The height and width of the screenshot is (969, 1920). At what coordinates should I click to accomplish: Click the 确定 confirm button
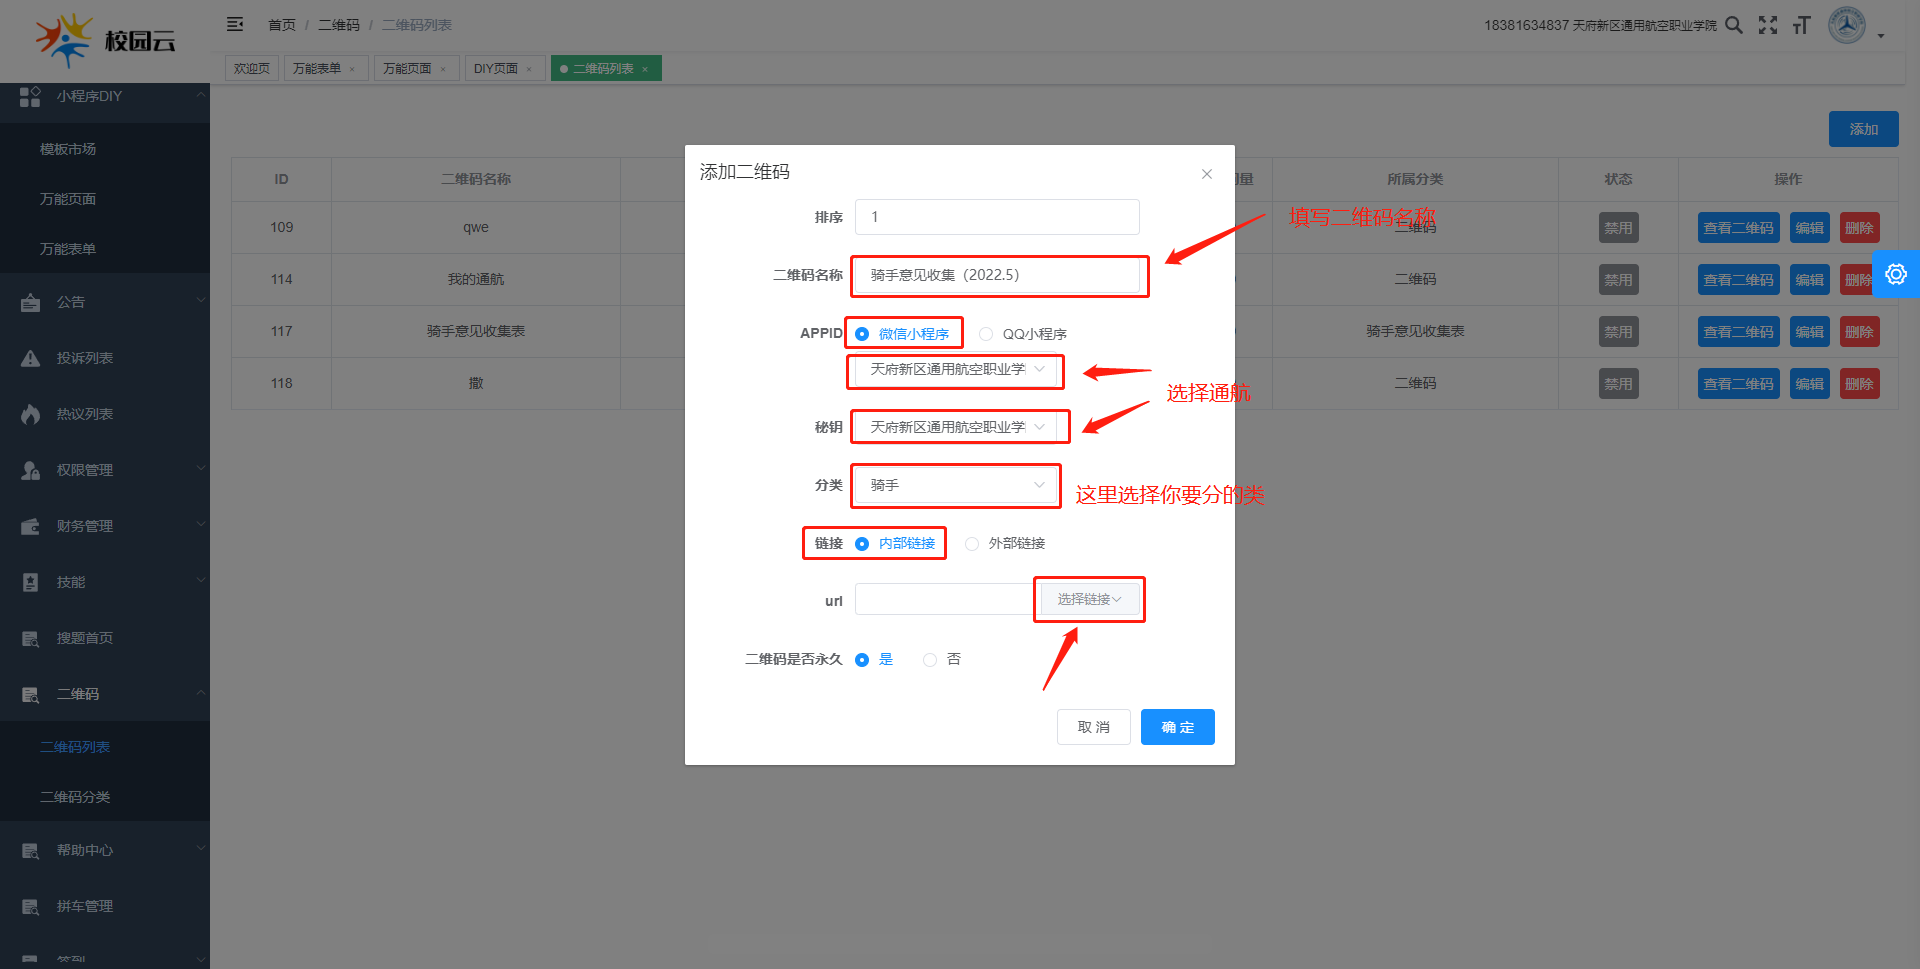tap(1177, 727)
